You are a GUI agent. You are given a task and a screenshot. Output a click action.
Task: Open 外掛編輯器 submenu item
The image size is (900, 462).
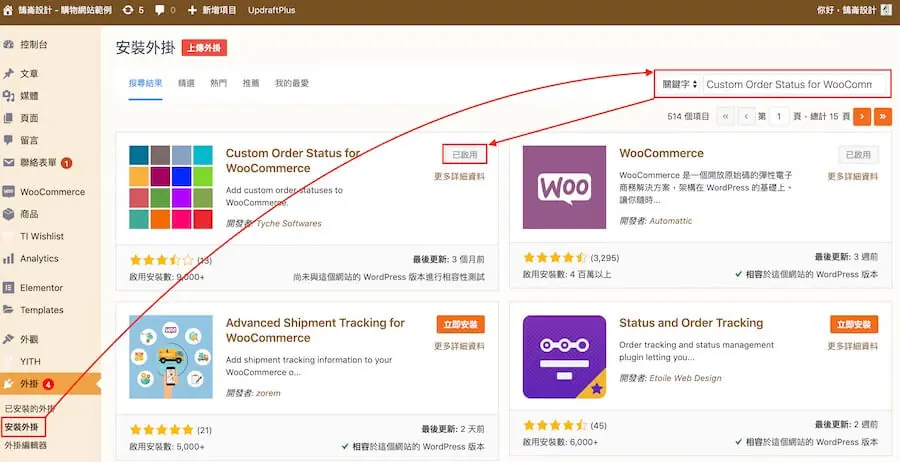coord(25,445)
